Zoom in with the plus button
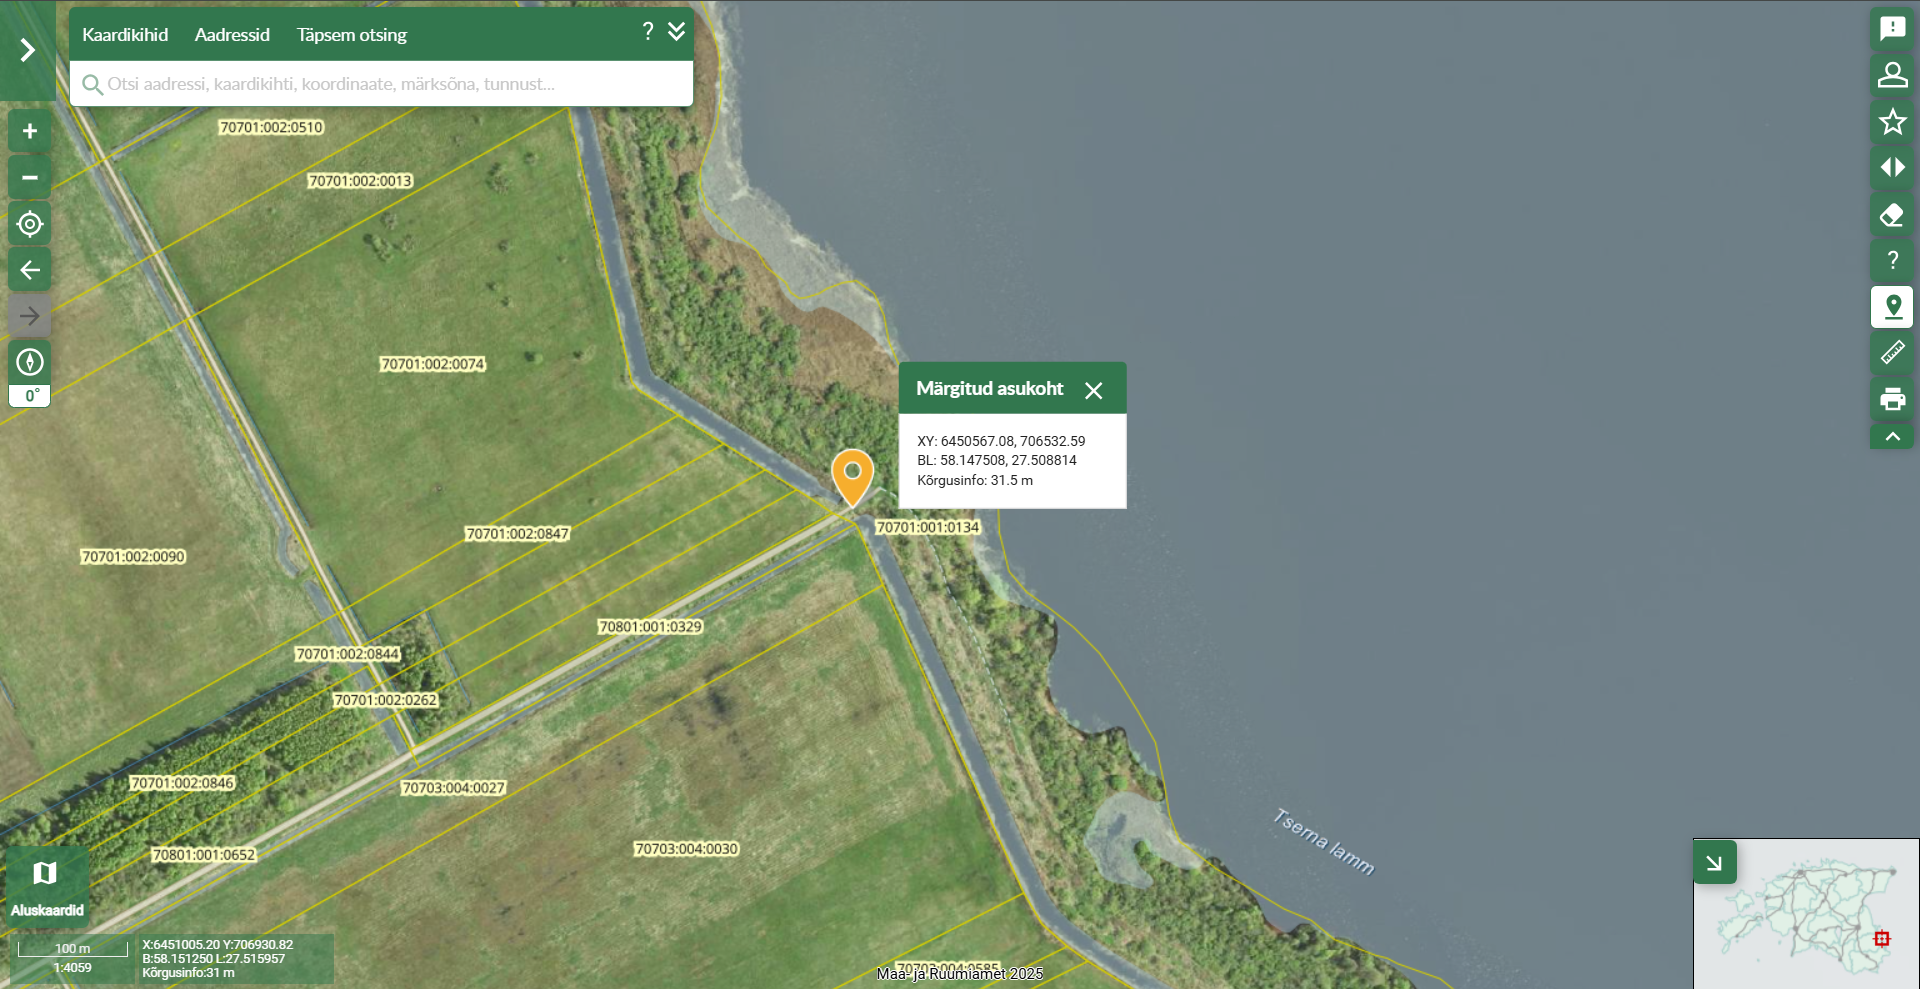Screen dimensions: 1920x989 [x=30, y=131]
